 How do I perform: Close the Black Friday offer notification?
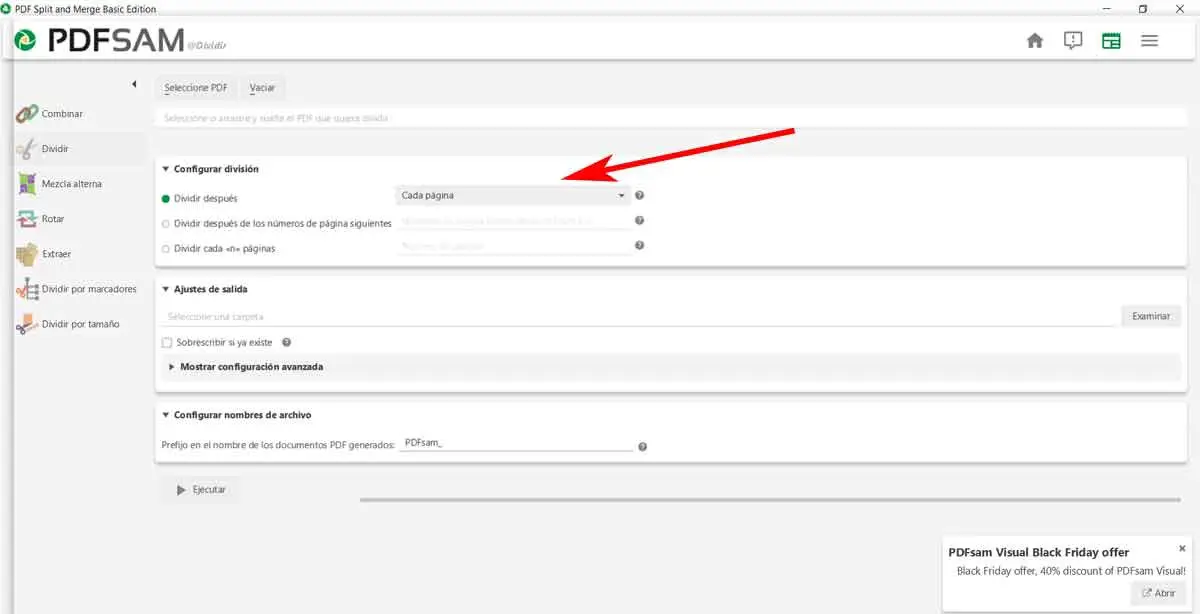click(x=1182, y=548)
